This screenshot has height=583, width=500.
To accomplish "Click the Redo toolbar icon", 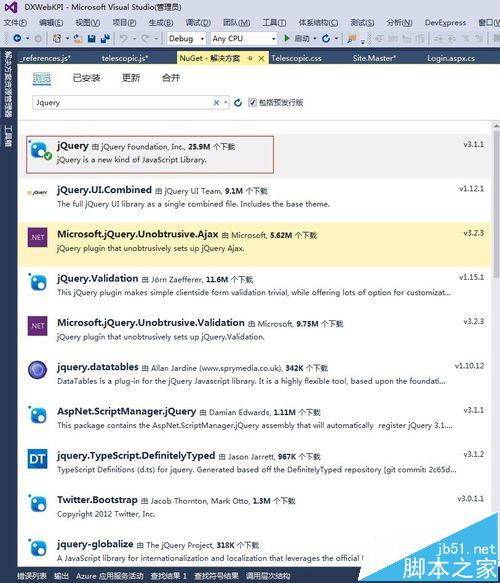I will pos(145,38).
